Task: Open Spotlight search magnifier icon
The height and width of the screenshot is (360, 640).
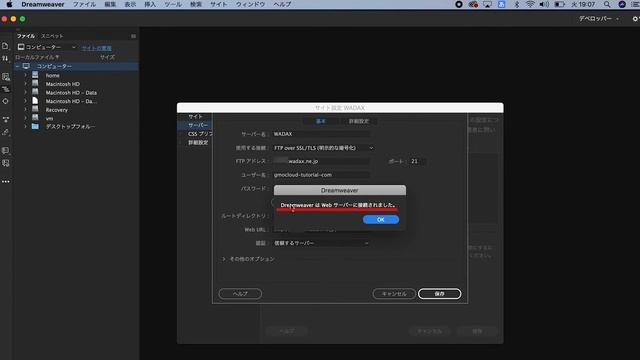Action: (607, 4)
